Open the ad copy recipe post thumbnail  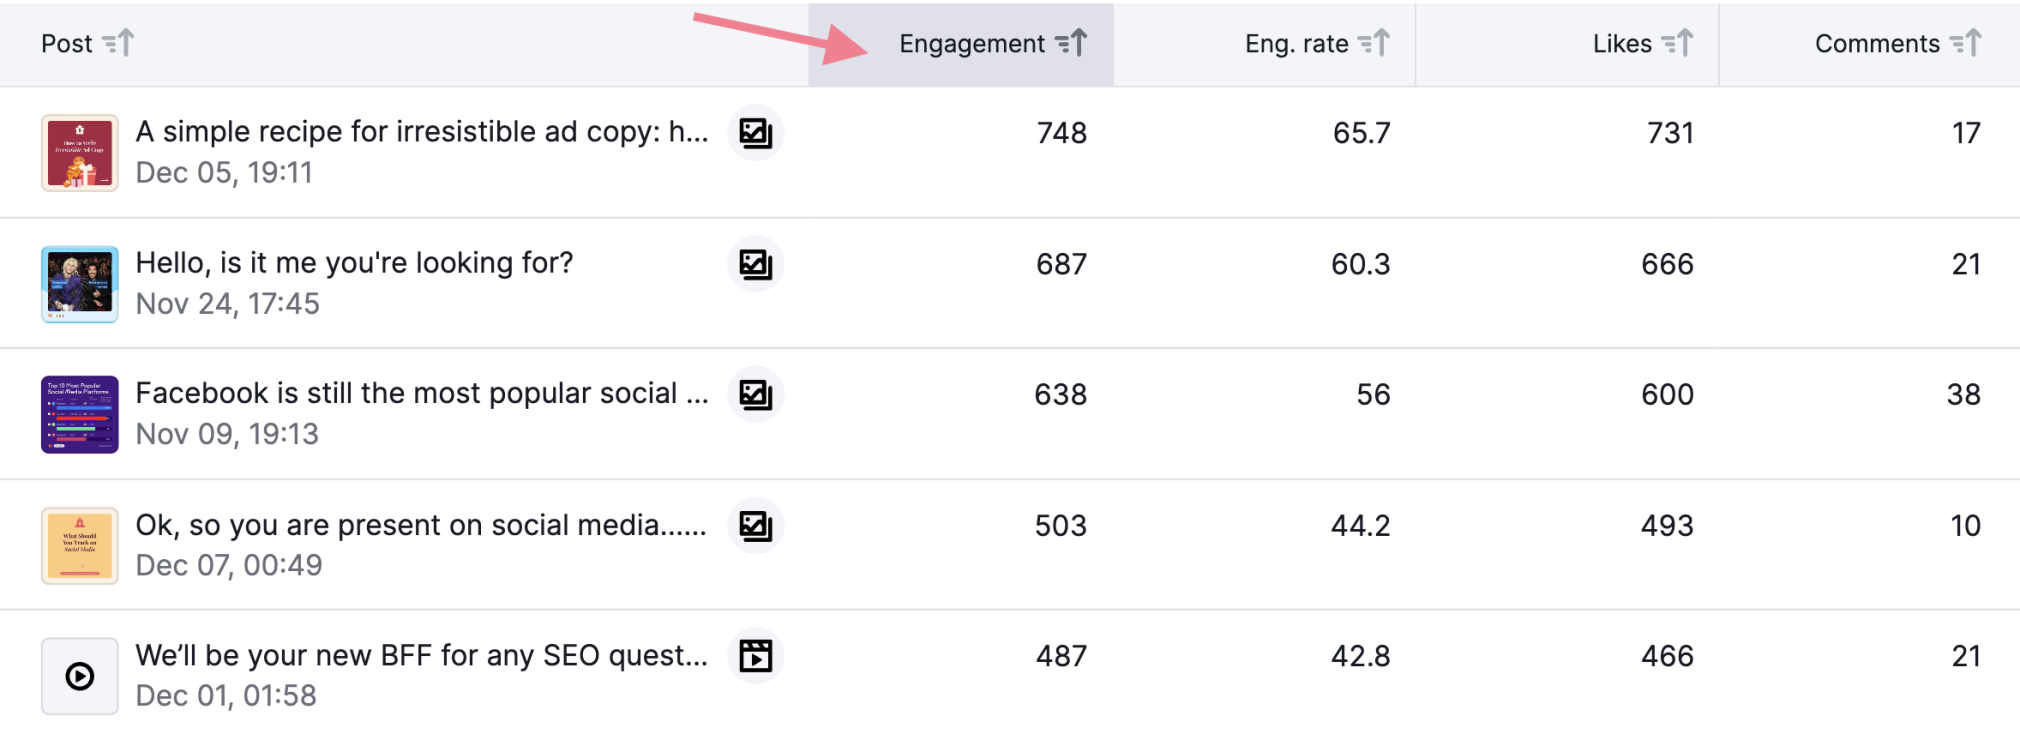pyautogui.click(x=80, y=153)
